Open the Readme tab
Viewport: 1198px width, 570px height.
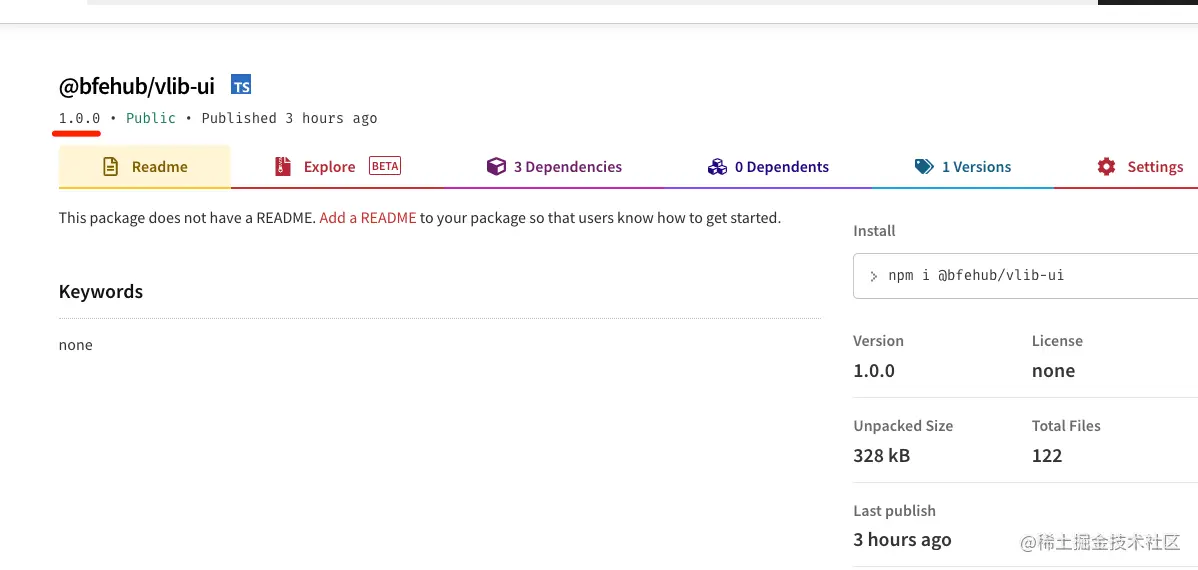coord(144,167)
